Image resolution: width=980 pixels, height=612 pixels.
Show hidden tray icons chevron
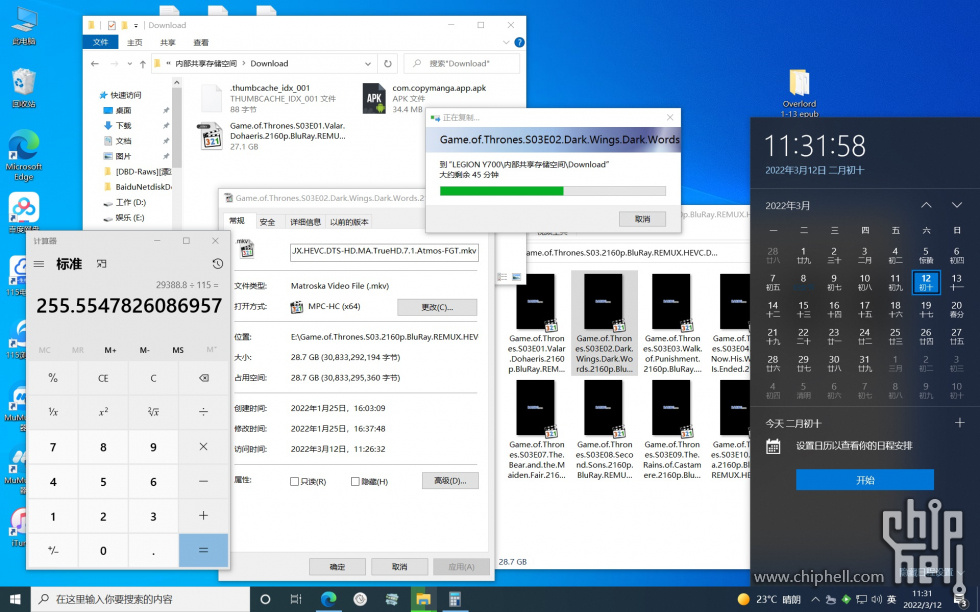point(815,599)
